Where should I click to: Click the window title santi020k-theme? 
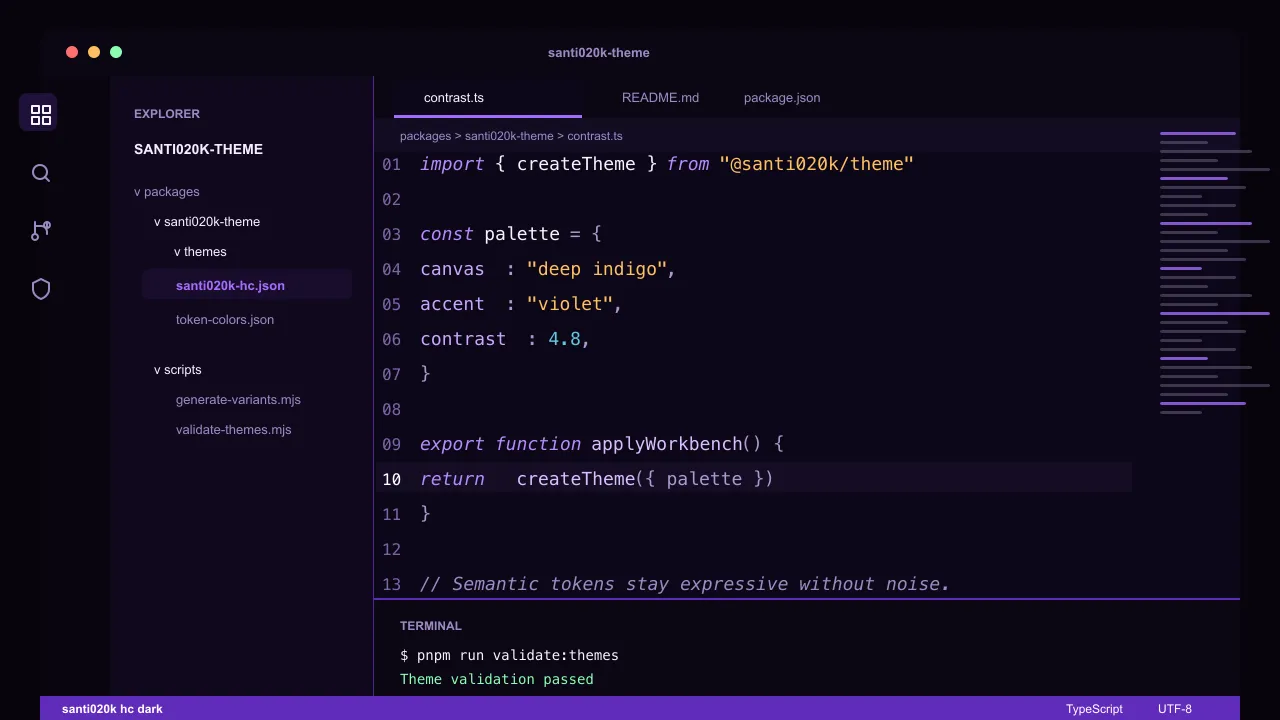pyautogui.click(x=599, y=53)
